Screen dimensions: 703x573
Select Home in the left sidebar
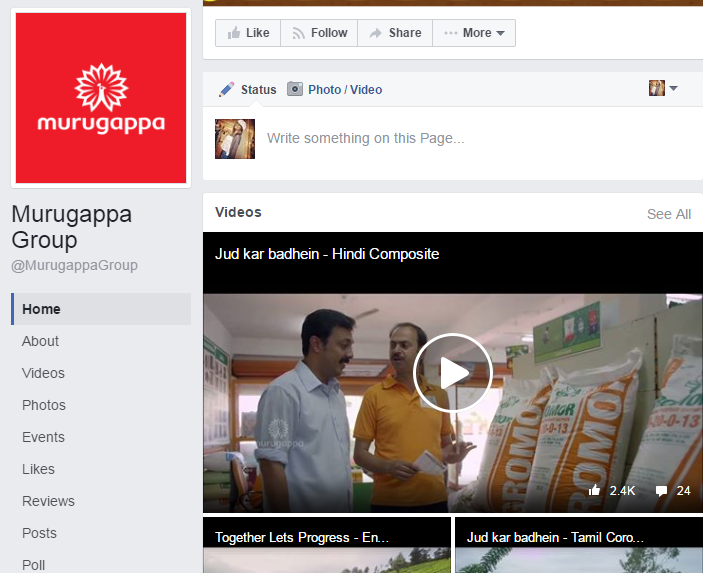101,309
